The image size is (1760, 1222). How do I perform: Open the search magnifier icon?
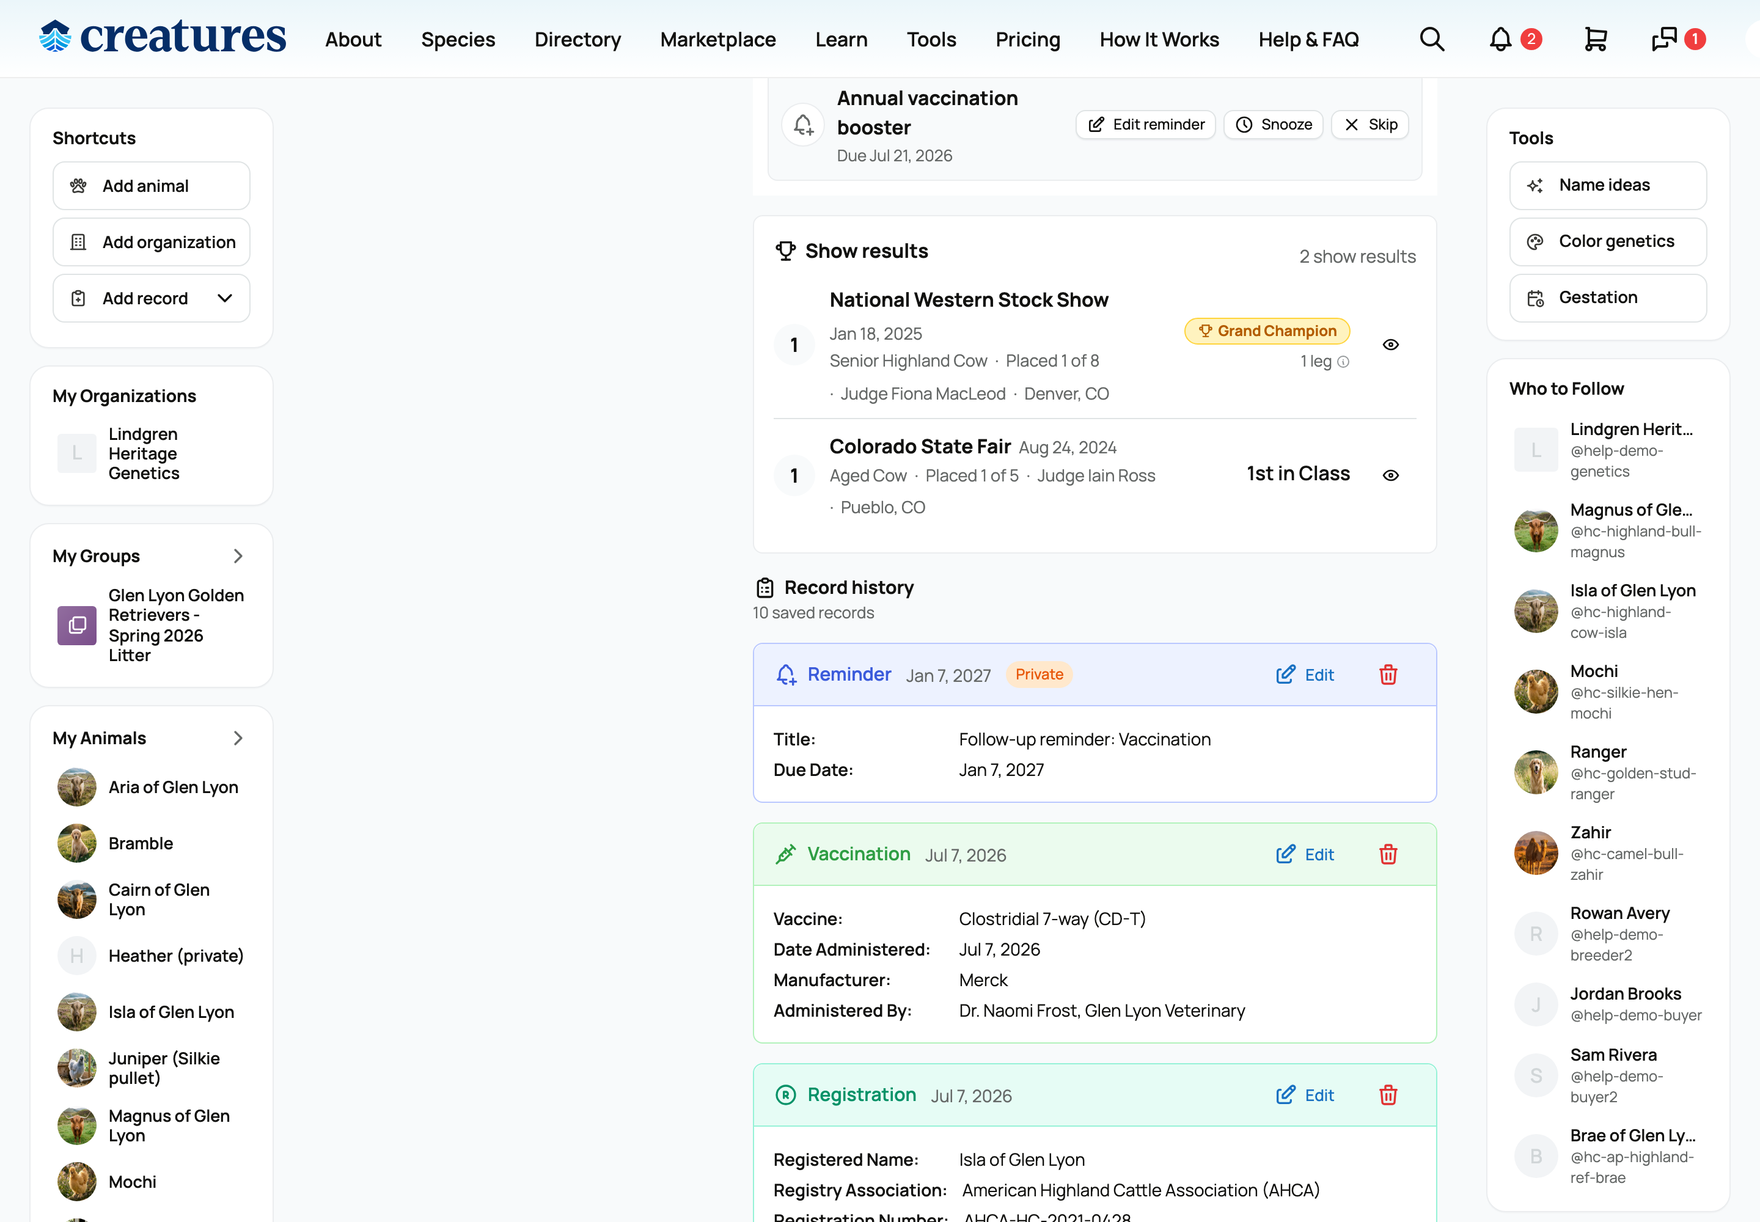click(x=1432, y=39)
